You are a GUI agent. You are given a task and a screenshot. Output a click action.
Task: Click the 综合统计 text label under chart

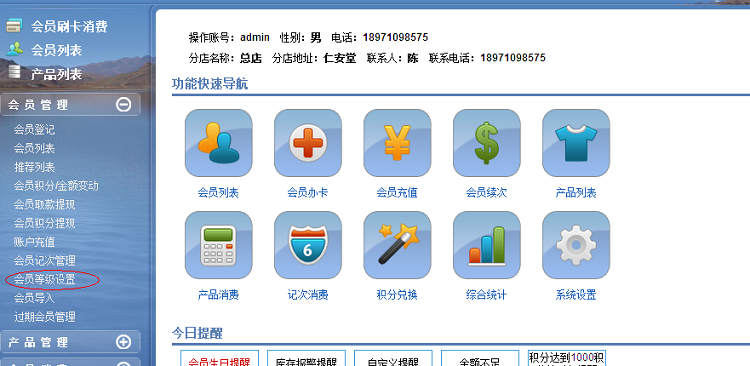click(x=486, y=295)
